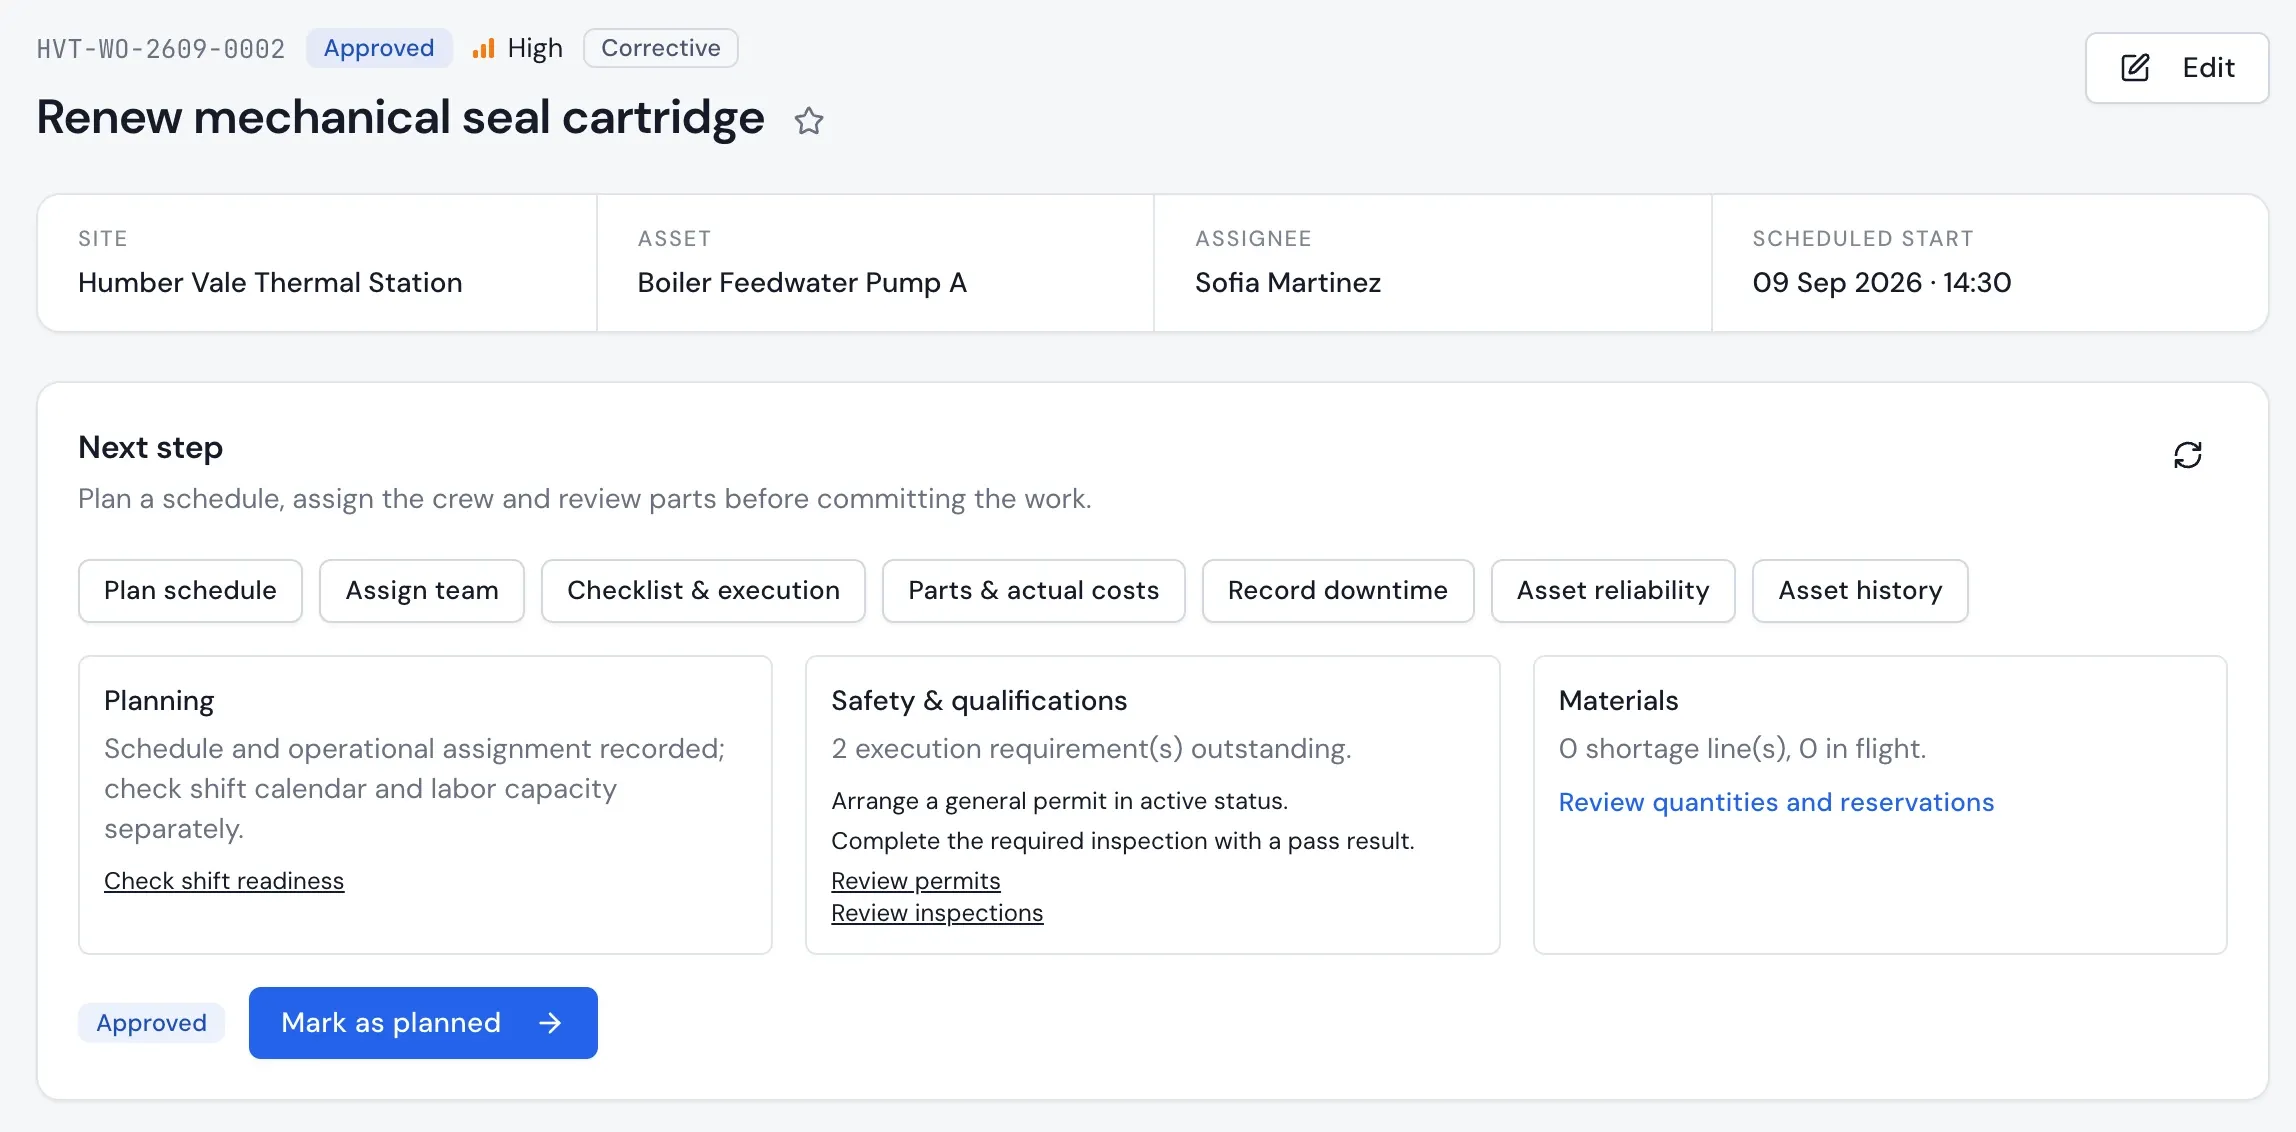
Task: Follow the Check shift readiness link
Action: [224, 881]
